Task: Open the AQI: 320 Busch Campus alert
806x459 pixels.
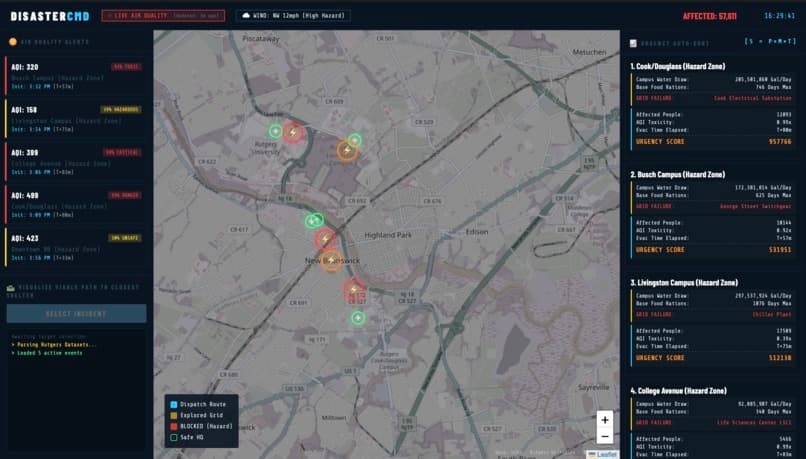Action: click(x=76, y=76)
